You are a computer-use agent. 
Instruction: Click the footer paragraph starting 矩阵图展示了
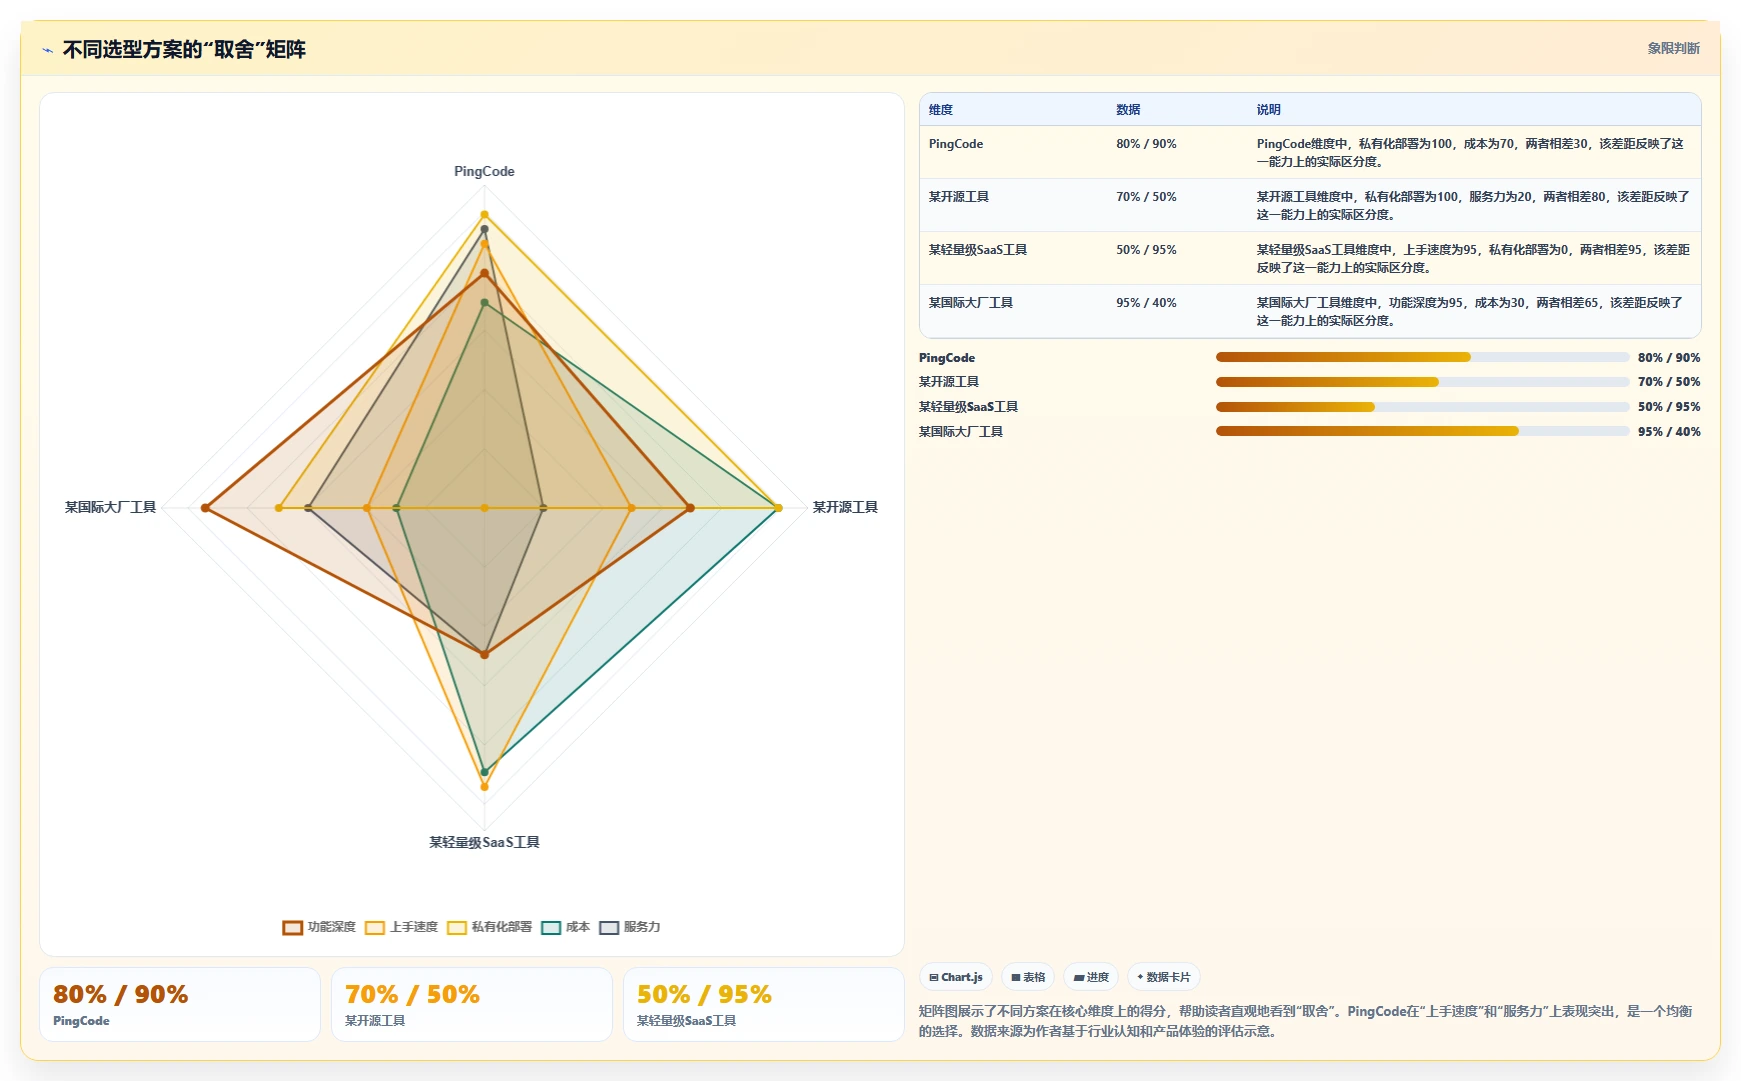point(1305,1021)
